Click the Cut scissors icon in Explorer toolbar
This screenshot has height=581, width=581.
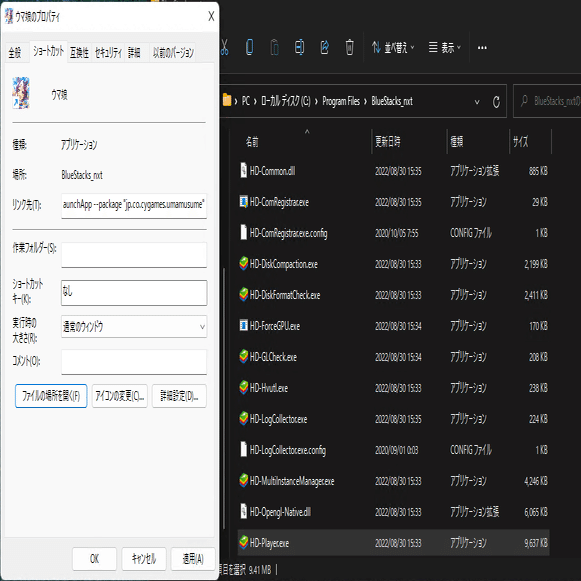[224, 47]
